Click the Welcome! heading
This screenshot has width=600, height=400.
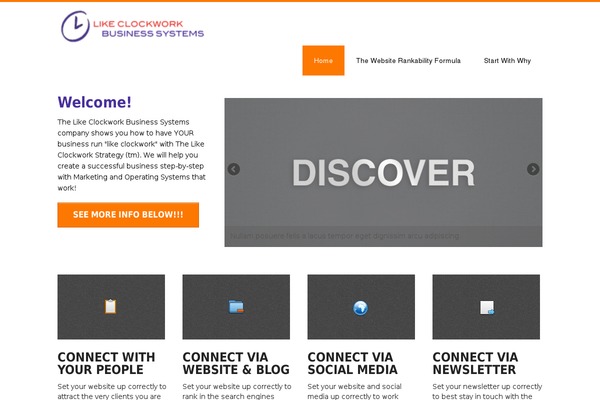tap(95, 102)
